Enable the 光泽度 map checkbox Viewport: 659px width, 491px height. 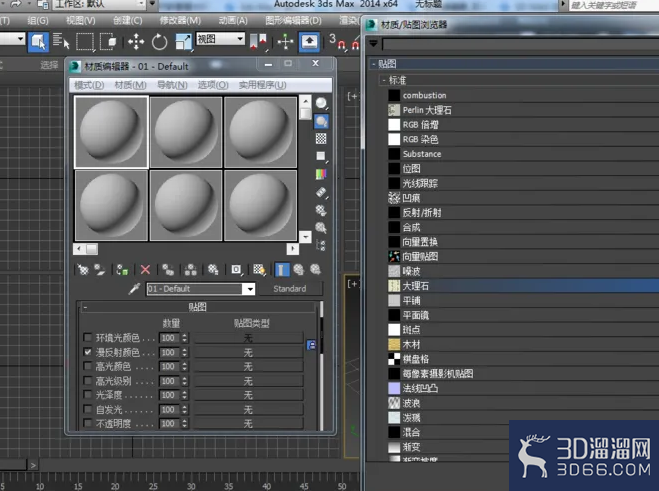click(x=87, y=395)
